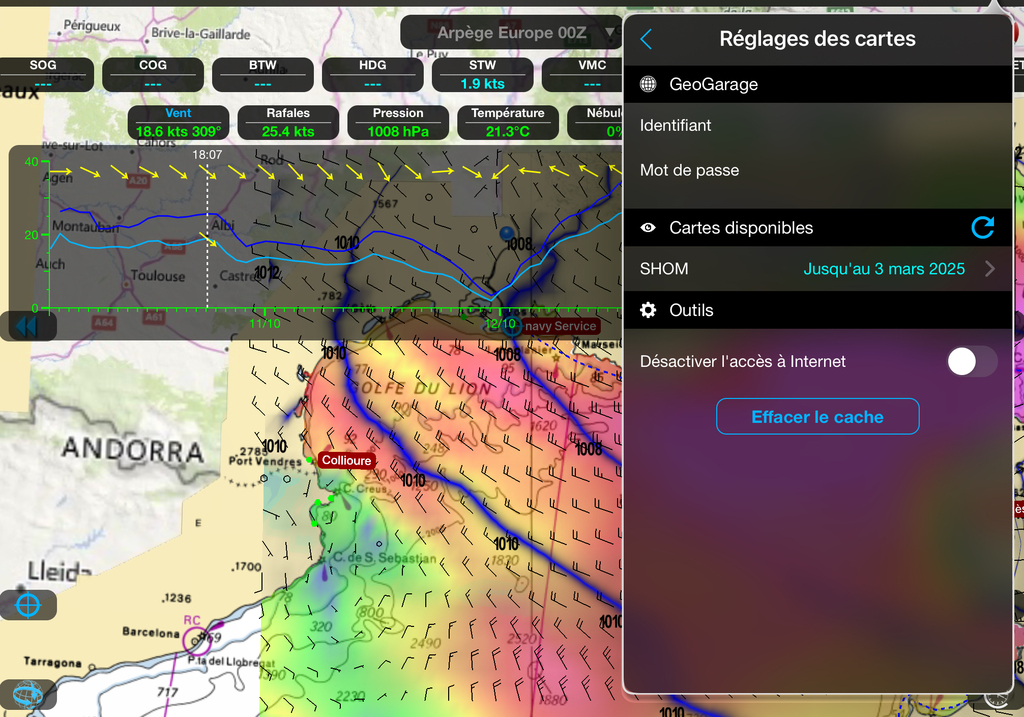1024x717 pixels.
Task: Tap the Outils gear icon
Action: coord(648,310)
